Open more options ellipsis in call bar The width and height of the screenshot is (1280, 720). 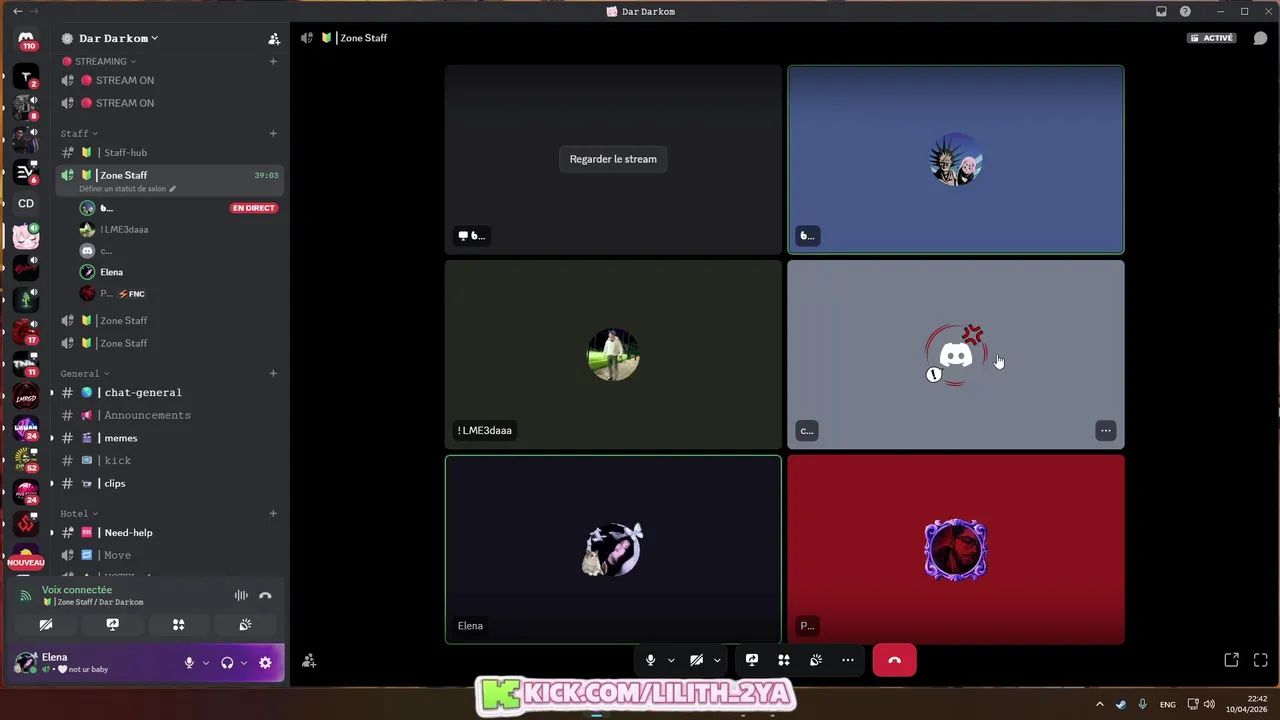848,660
